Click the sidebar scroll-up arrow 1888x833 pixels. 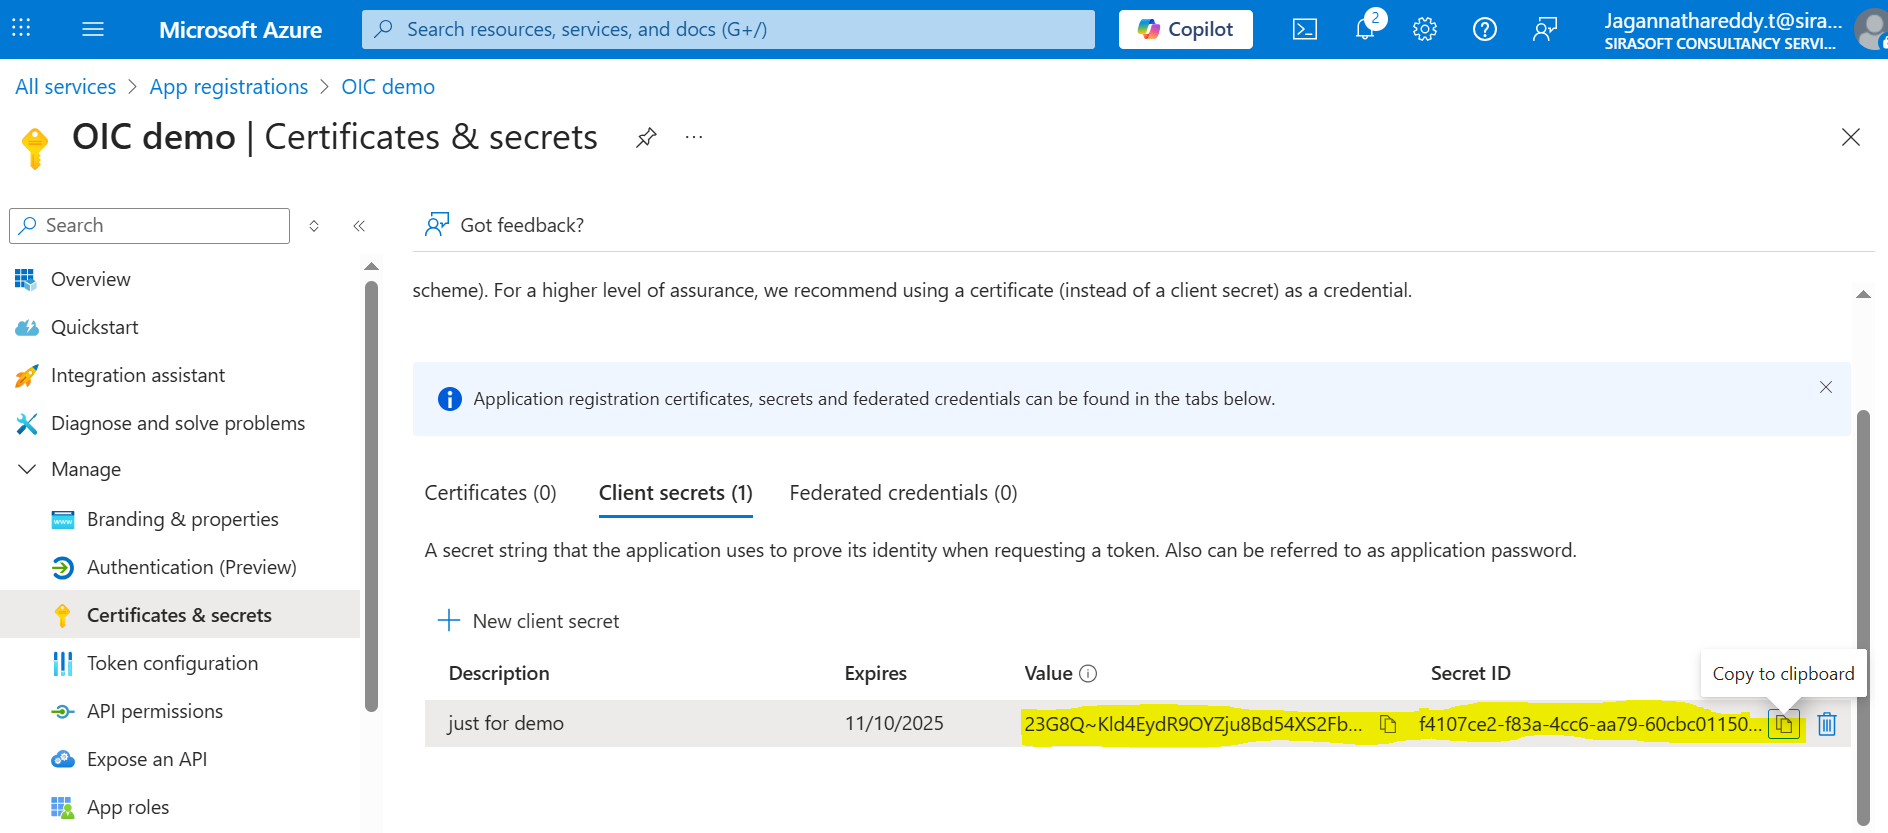371,266
